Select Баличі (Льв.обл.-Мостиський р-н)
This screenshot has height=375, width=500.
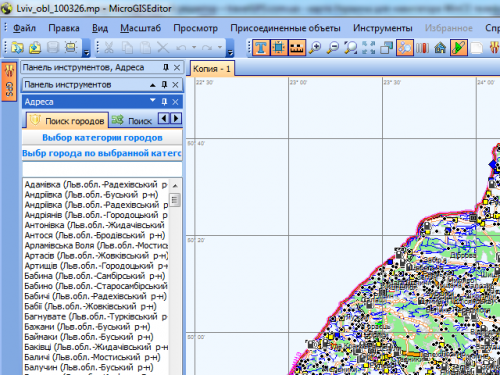coord(96,357)
